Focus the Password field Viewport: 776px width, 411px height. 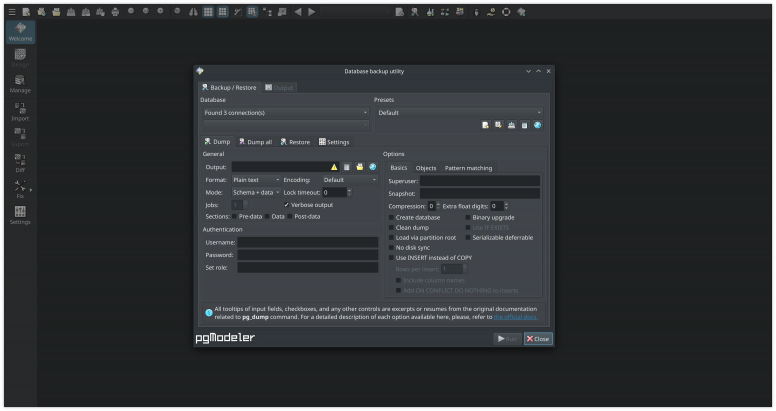pyautogui.click(x=308, y=255)
